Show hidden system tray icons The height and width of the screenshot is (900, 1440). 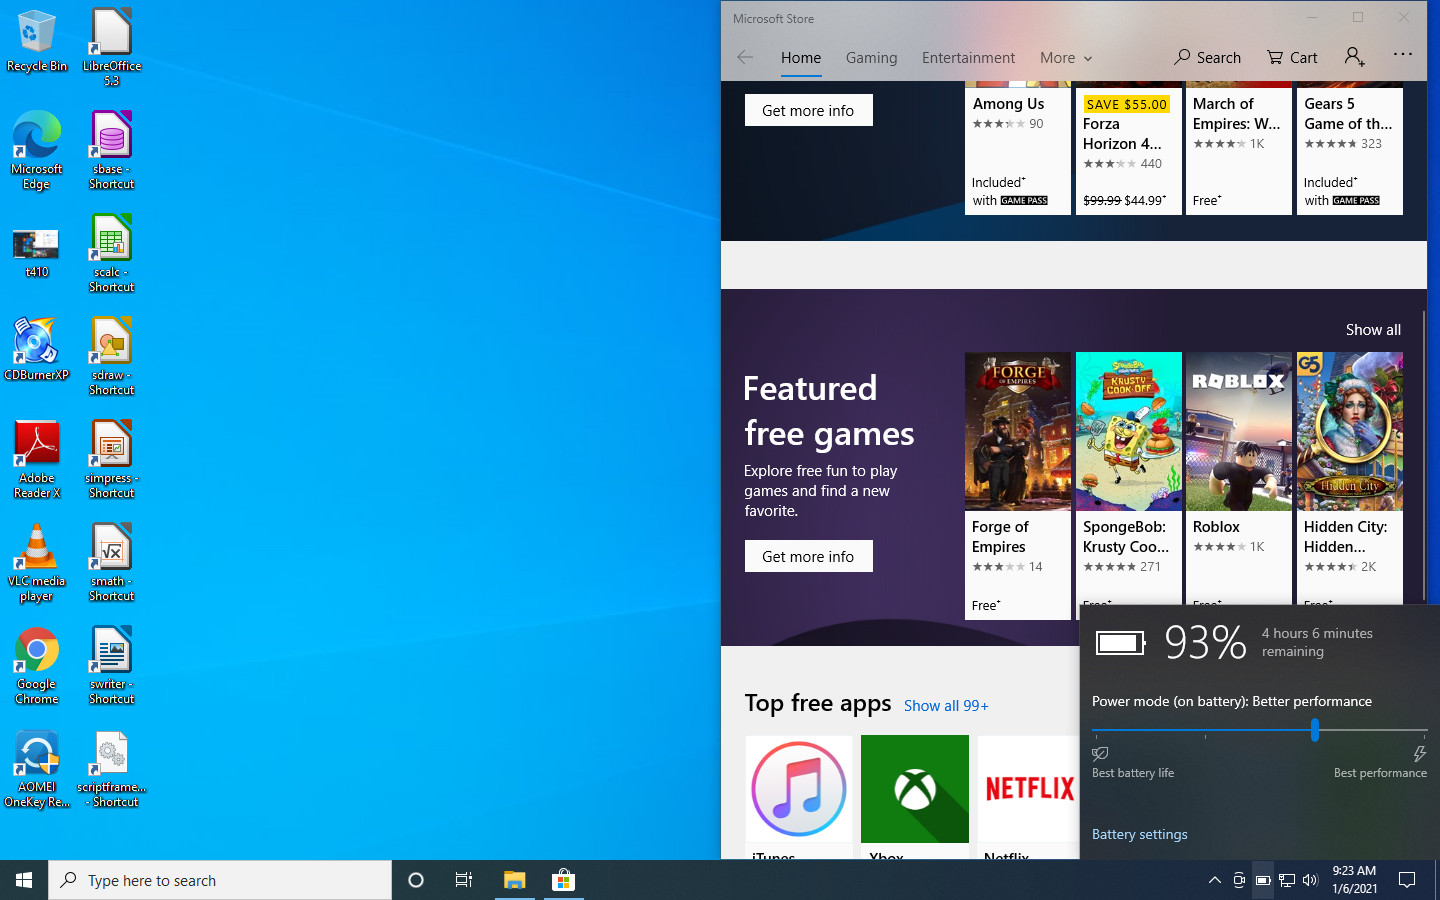point(1214,880)
